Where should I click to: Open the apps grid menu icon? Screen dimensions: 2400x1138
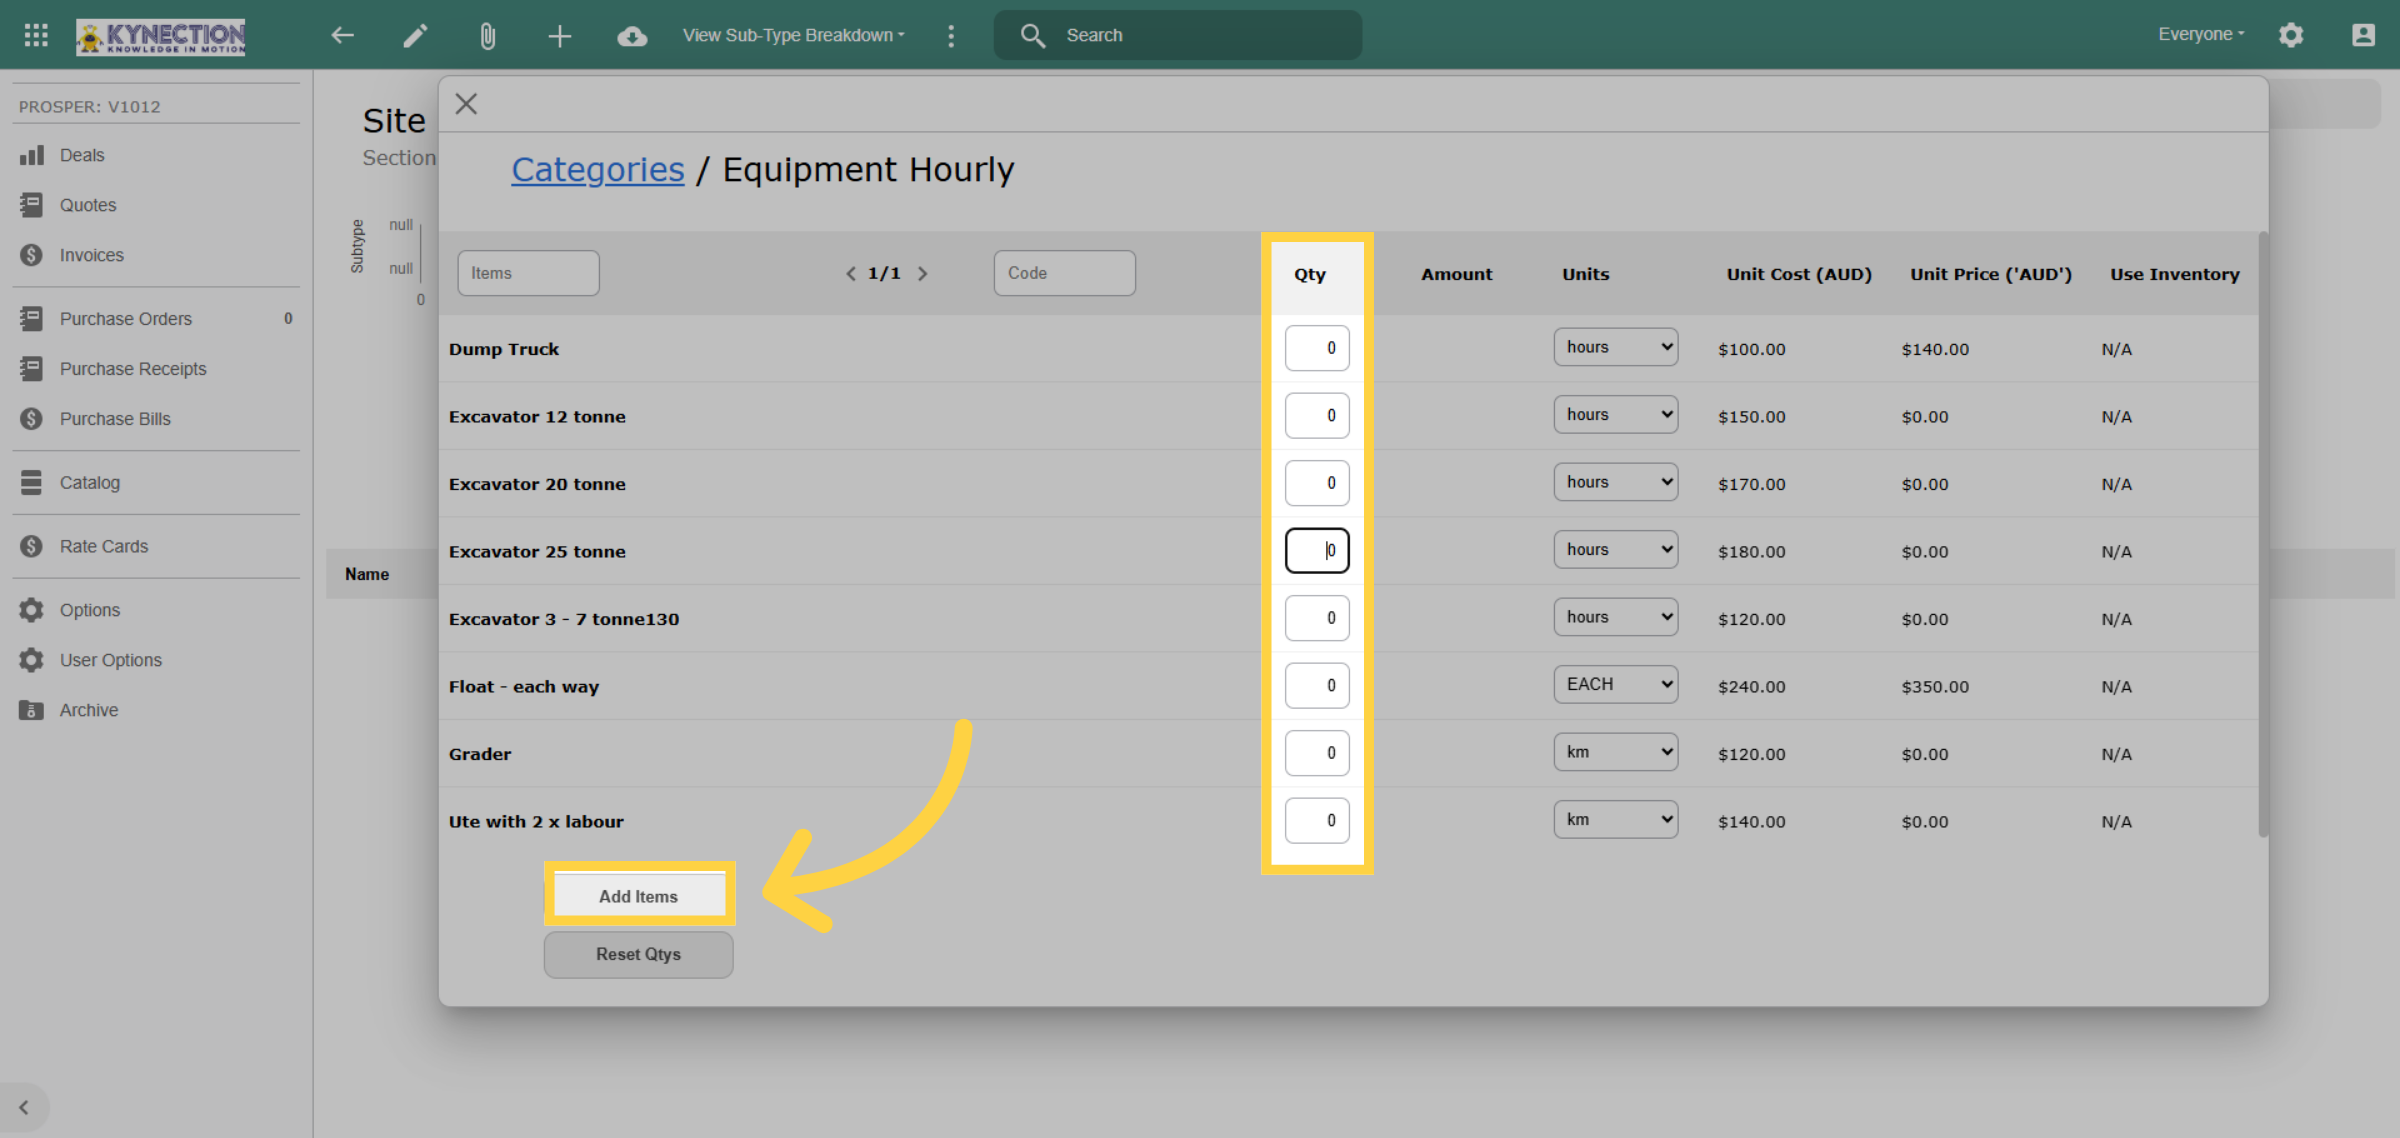click(36, 35)
